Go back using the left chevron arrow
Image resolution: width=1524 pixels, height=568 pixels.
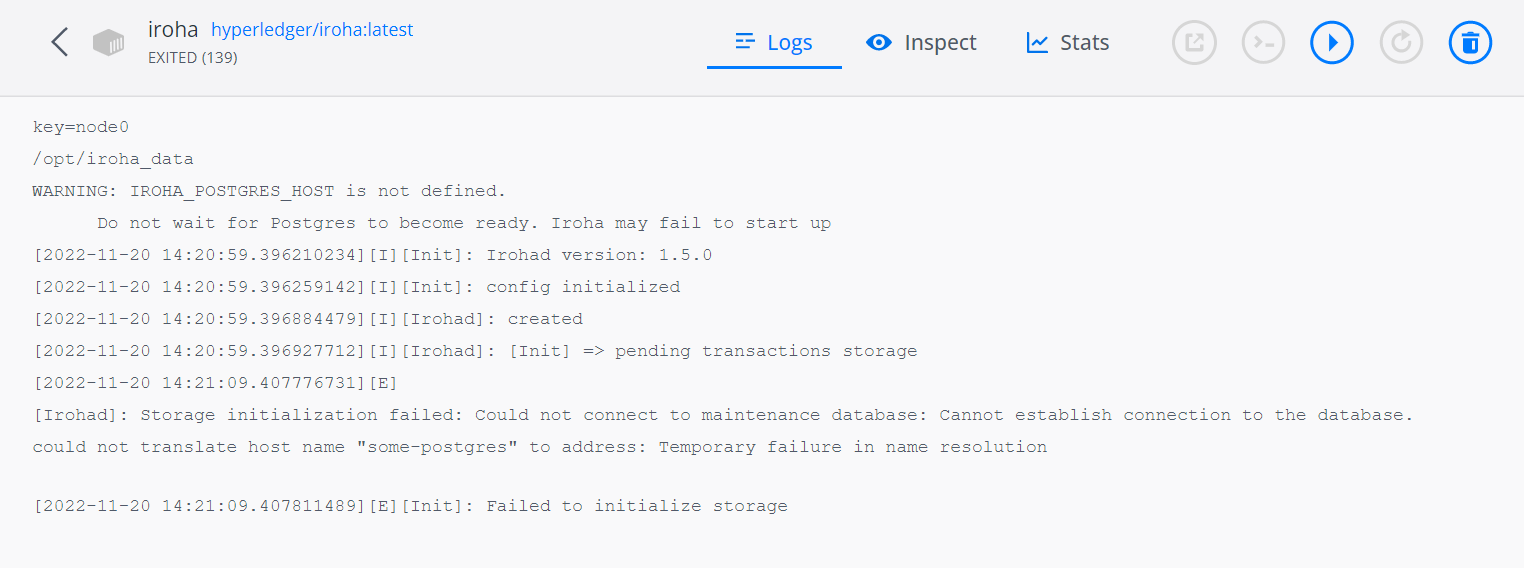(x=60, y=42)
